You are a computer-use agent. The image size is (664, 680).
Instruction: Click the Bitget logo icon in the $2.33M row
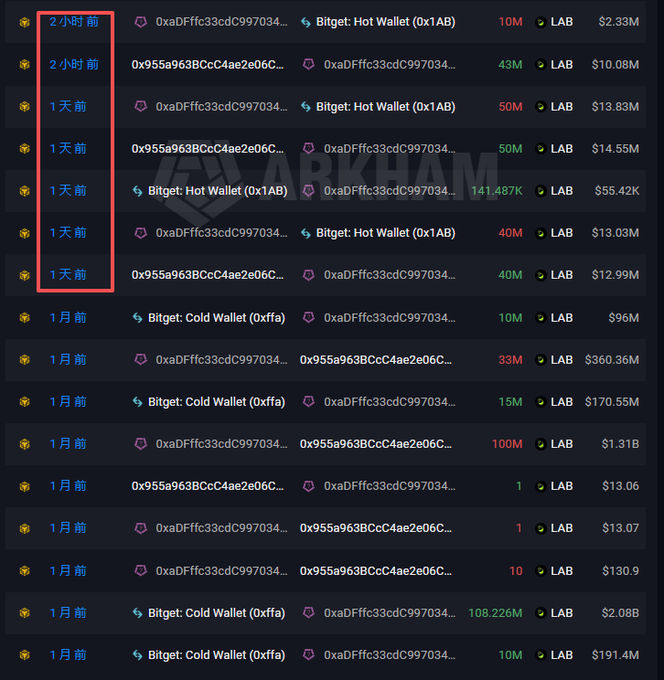pyautogui.click(x=306, y=22)
